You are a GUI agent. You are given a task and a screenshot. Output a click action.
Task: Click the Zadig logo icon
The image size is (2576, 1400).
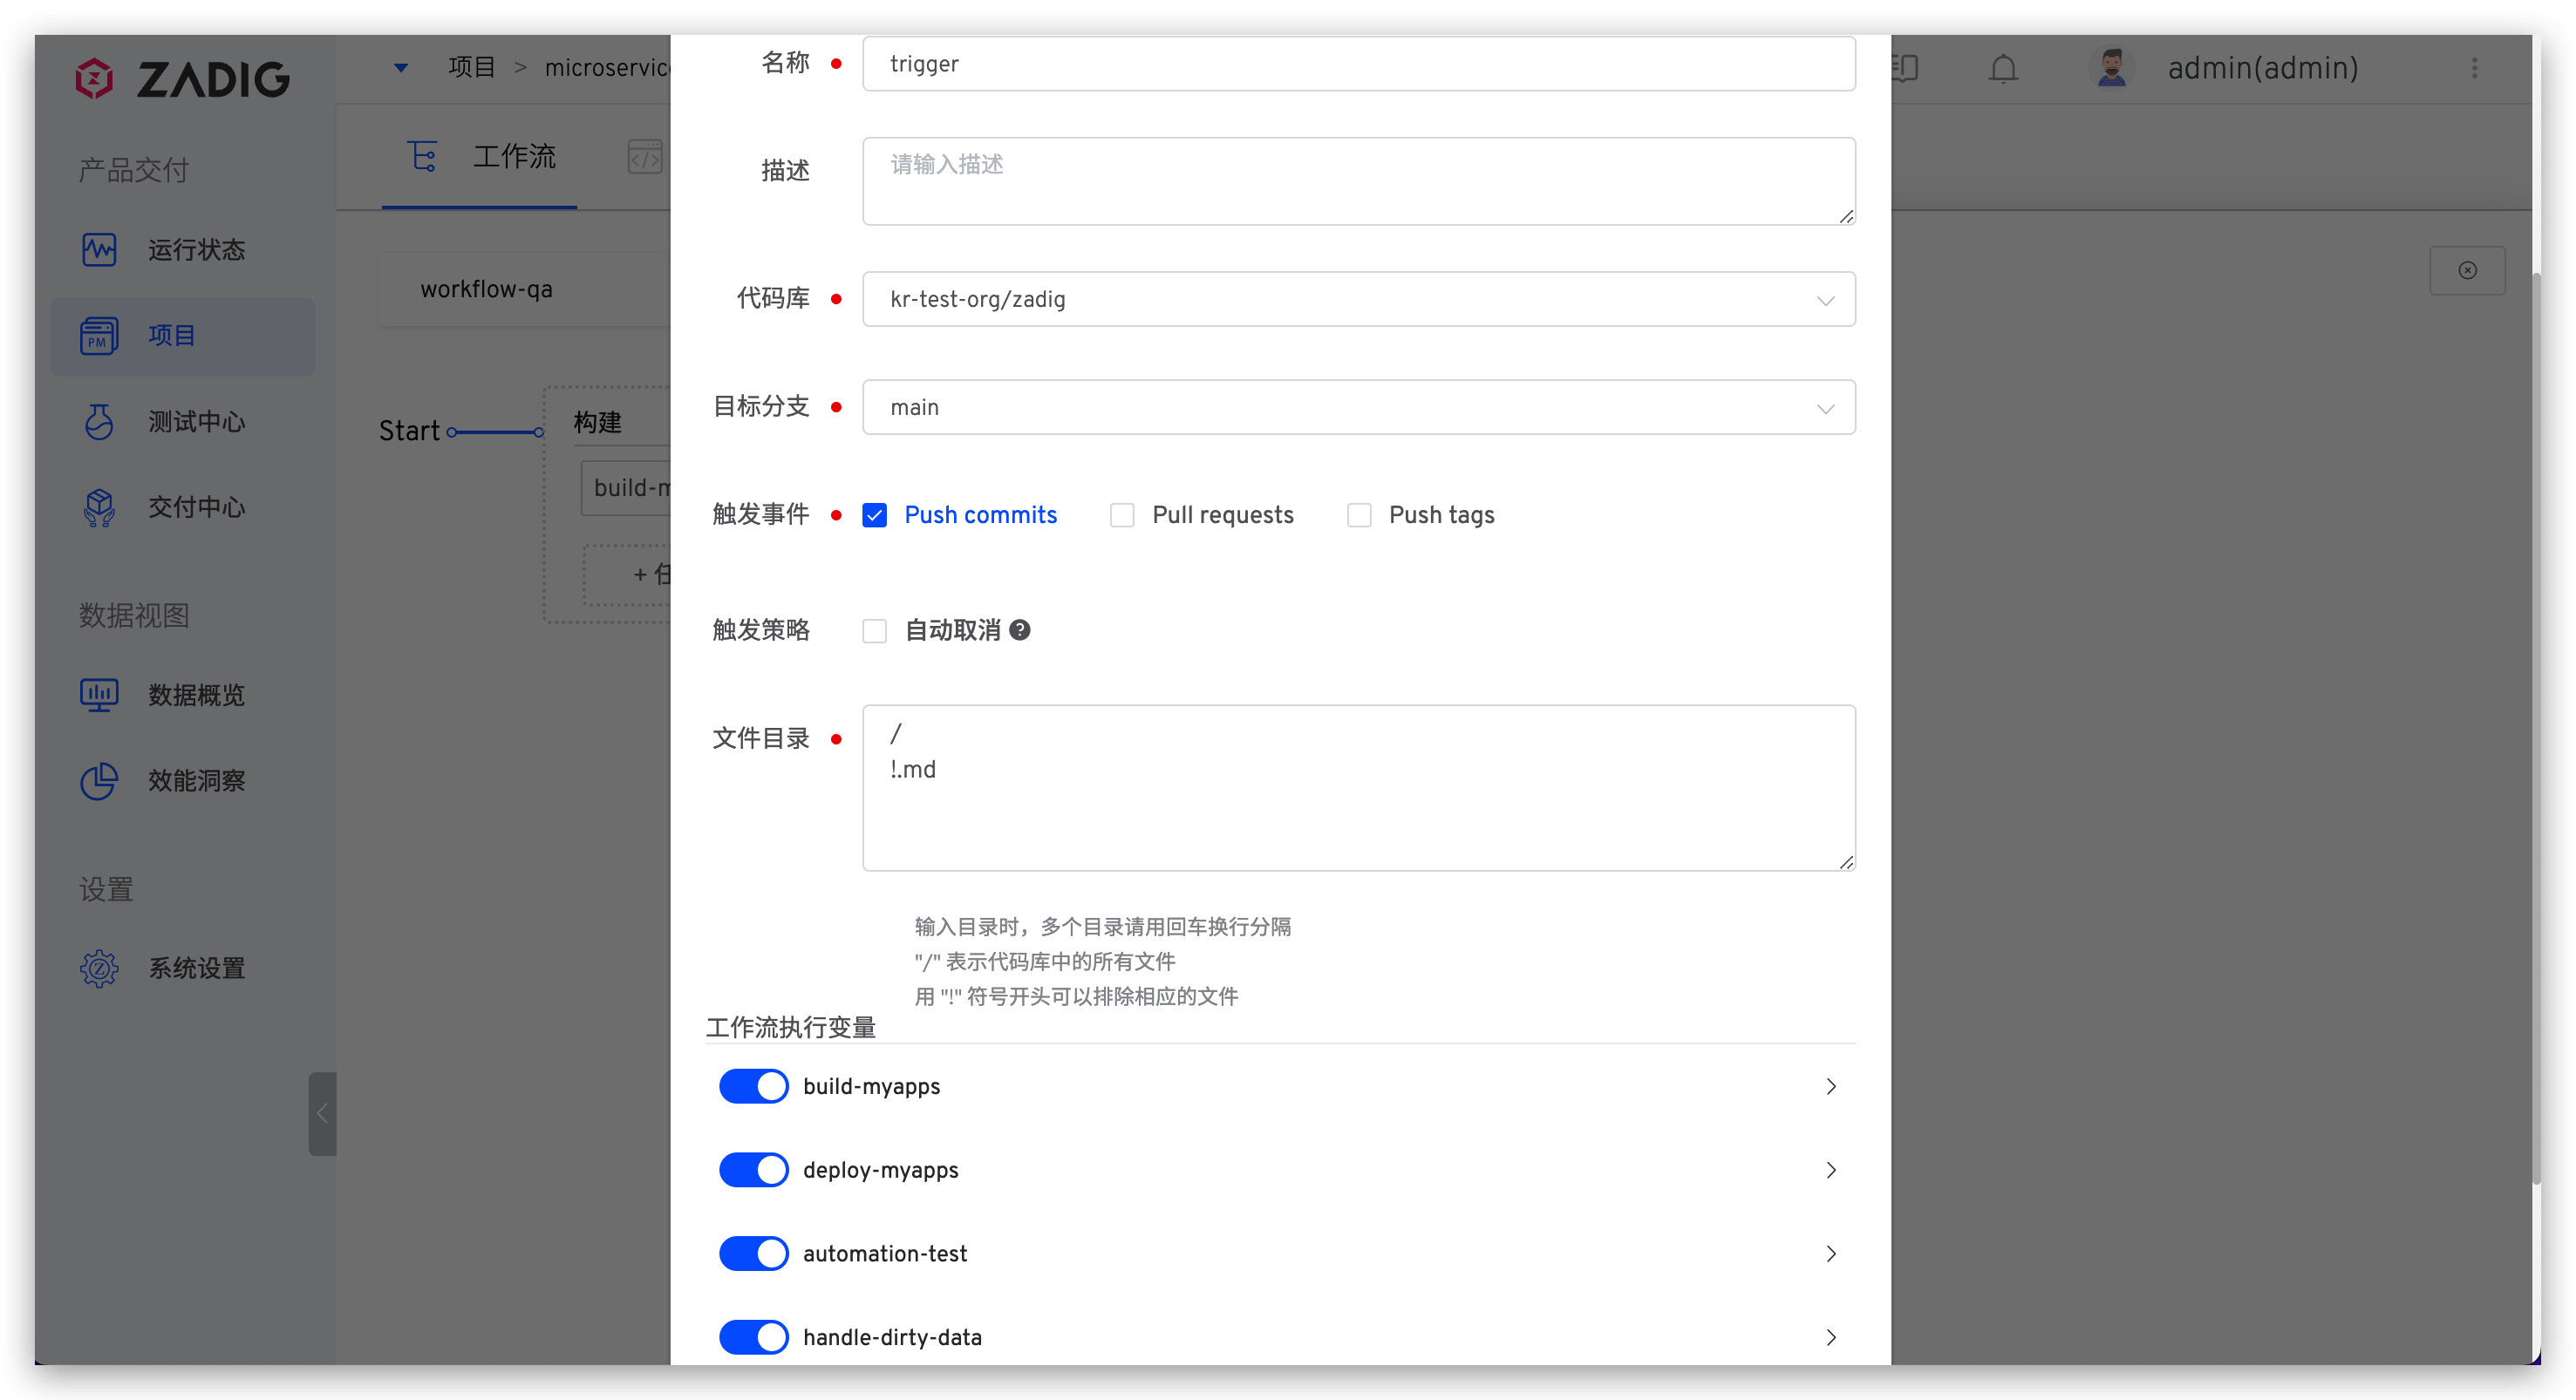tap(94, 78)
